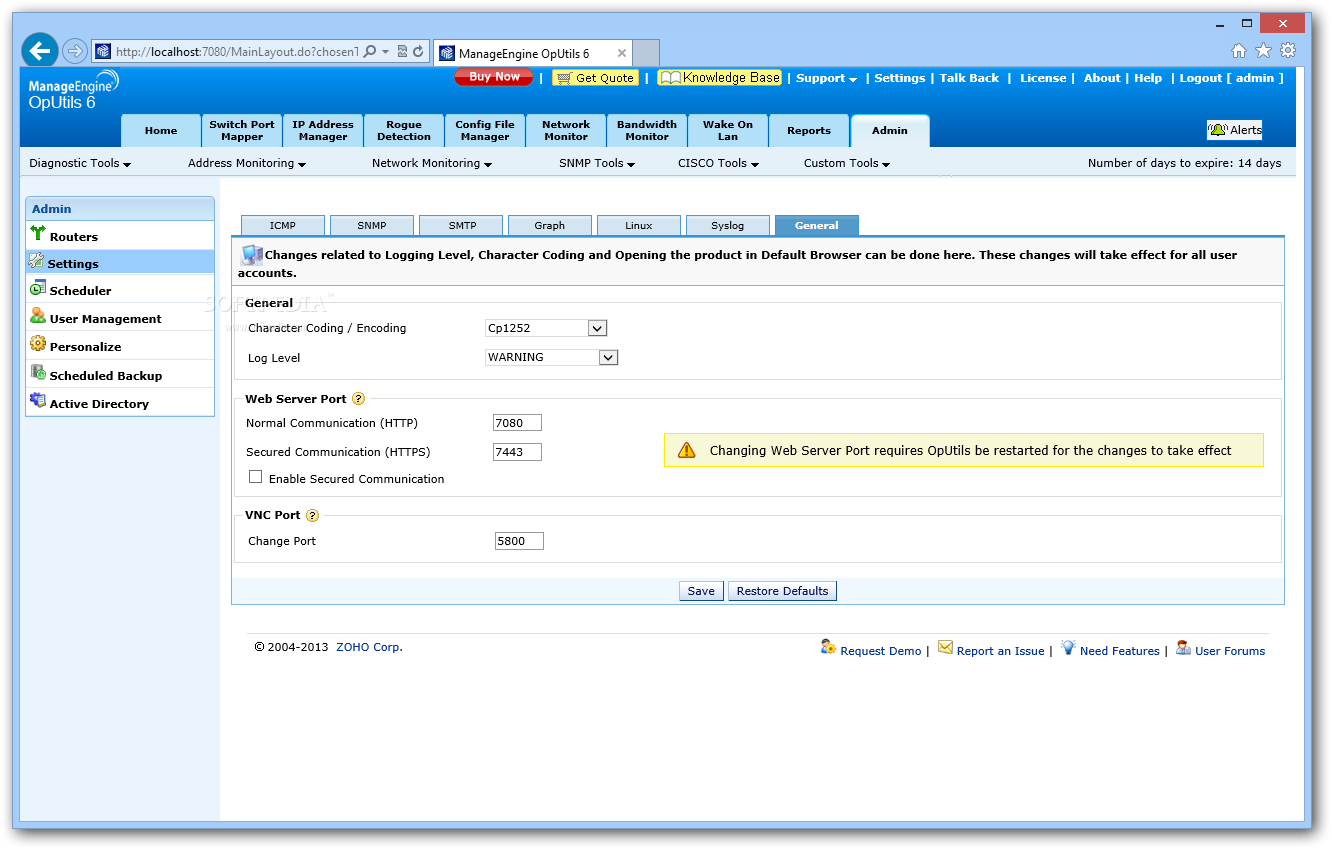Screen dimensions: 1332x849
Task: Click the browser Forward arrow
Action: tap(75, 51)
